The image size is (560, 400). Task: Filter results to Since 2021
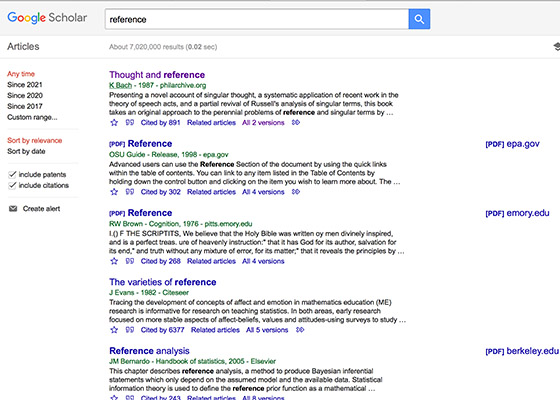click(25, 85)
